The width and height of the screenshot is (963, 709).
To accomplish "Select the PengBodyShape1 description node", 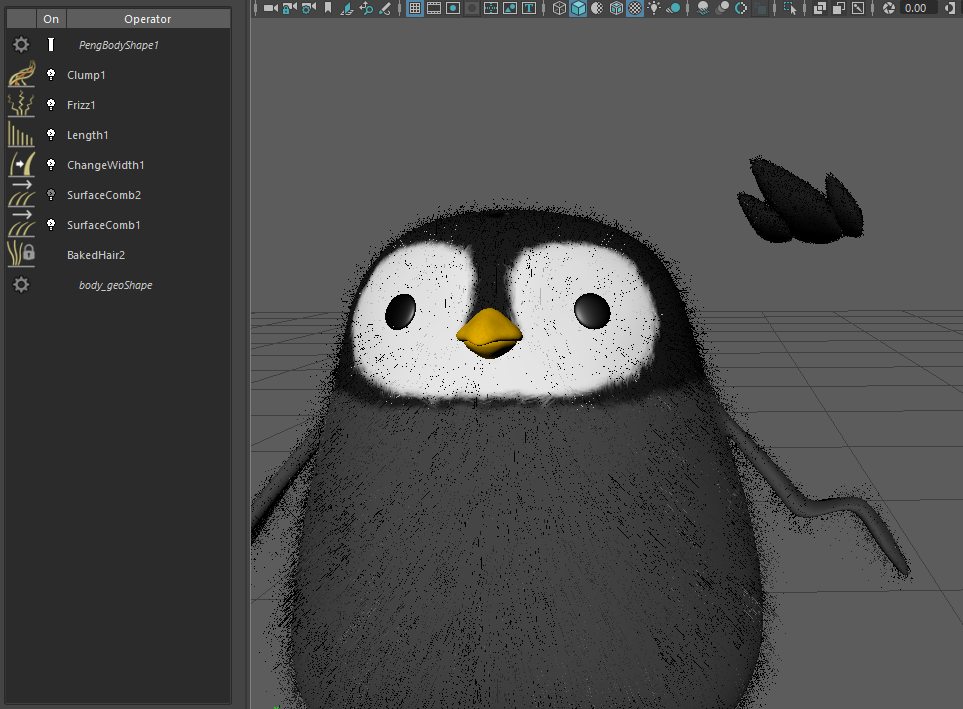I will (118, 45).
